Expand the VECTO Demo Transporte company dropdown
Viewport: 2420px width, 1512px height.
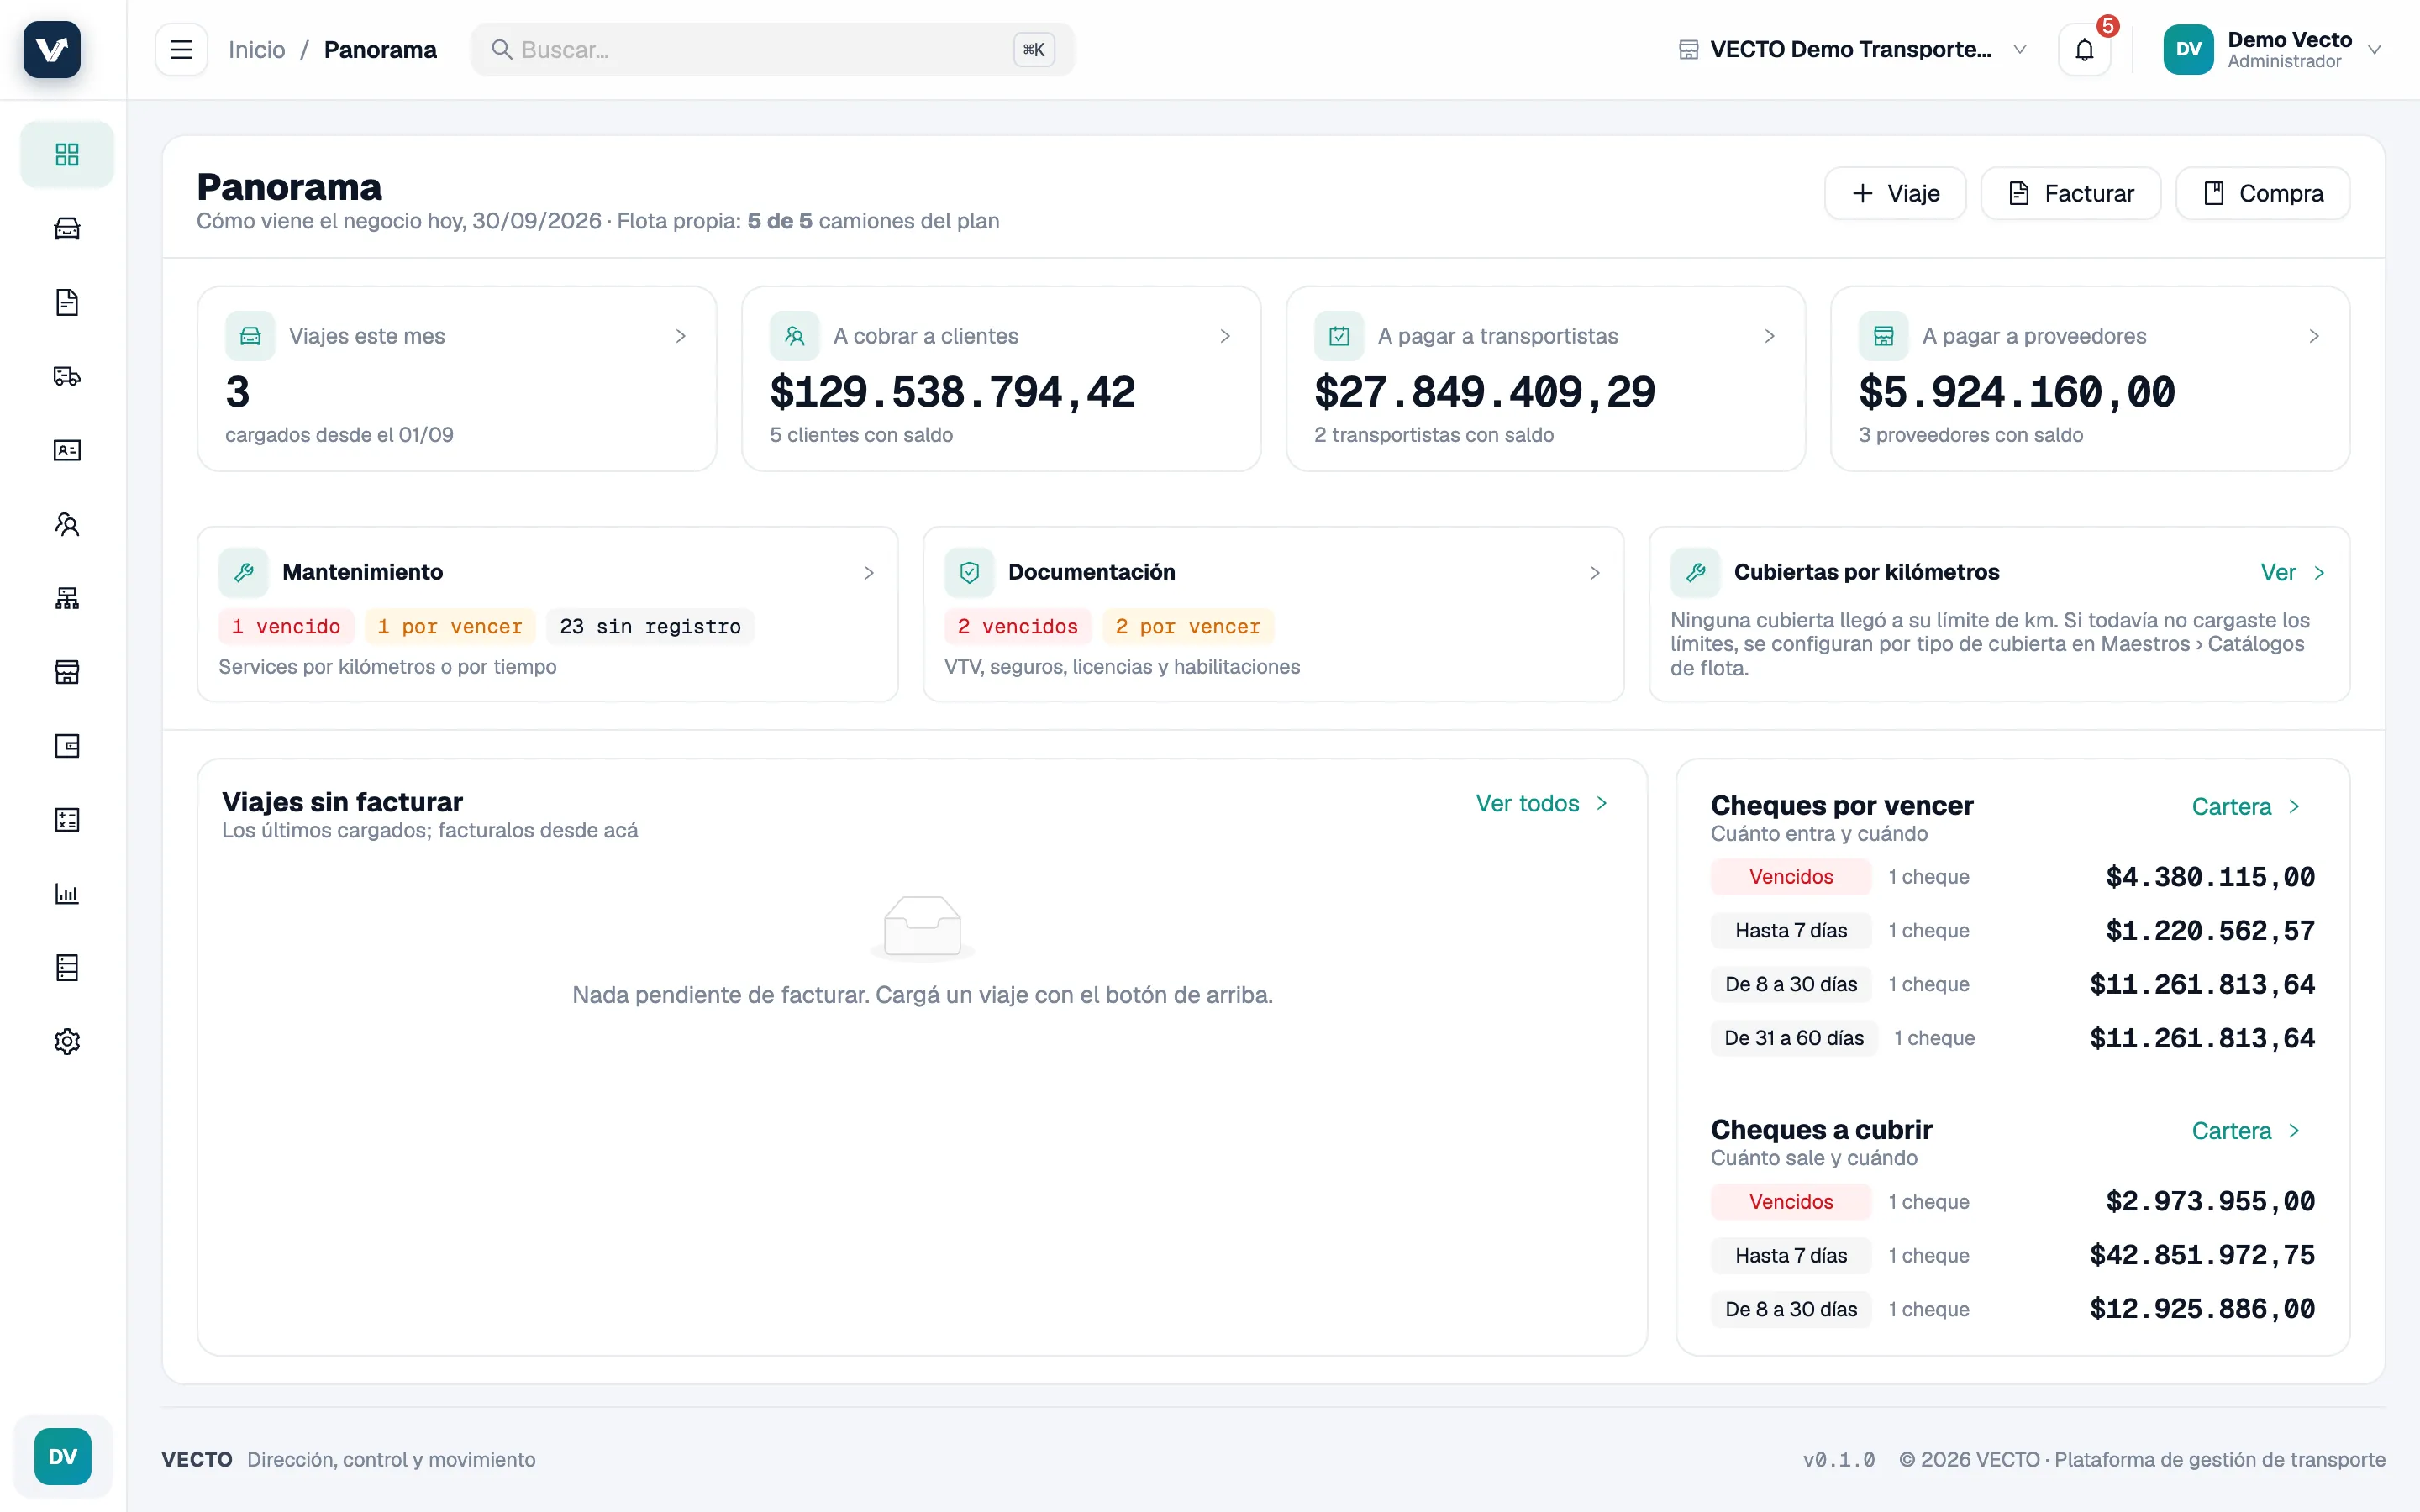(1852, 49)
